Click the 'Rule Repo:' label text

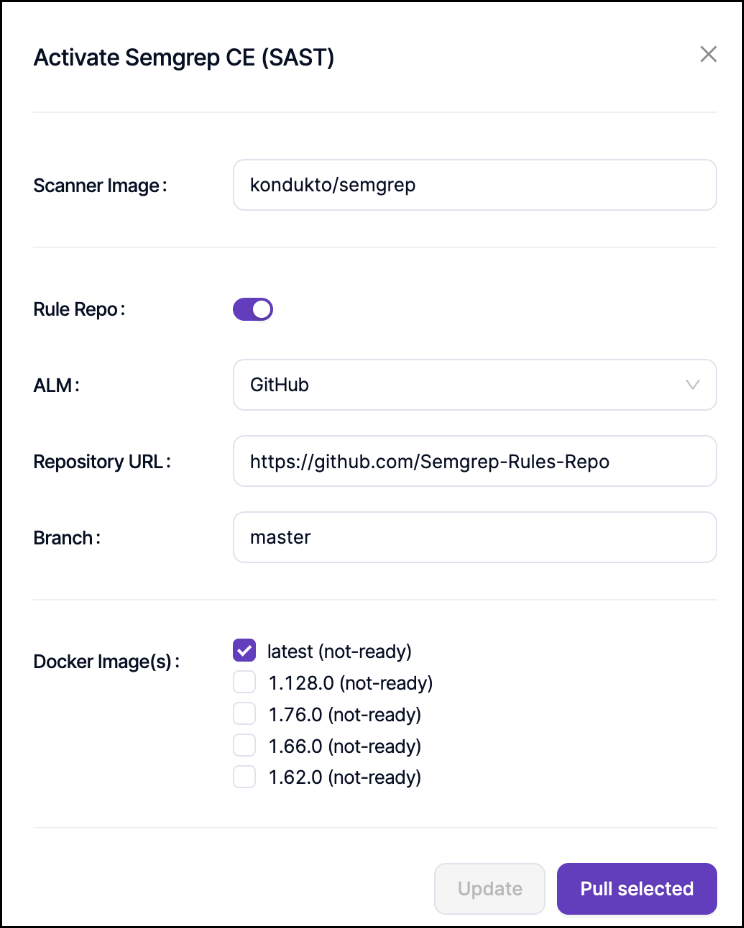tap(79, 309)
